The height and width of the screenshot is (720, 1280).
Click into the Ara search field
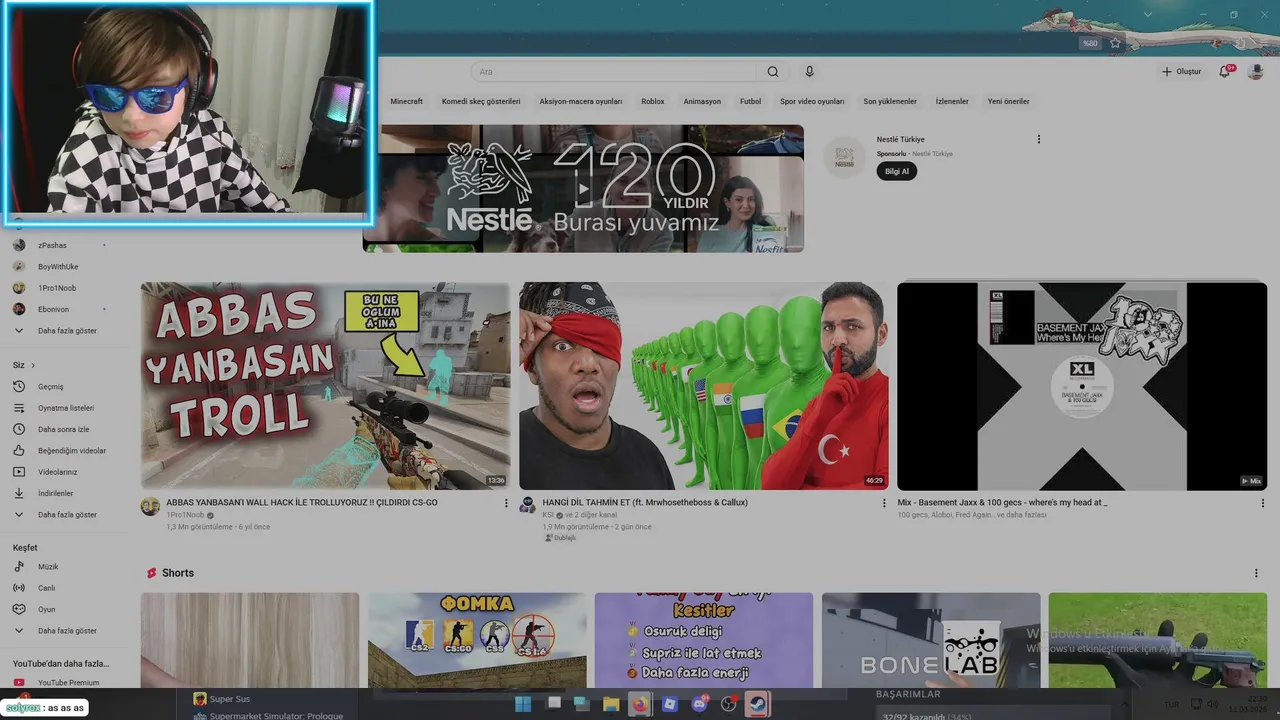tap(616, 72)
